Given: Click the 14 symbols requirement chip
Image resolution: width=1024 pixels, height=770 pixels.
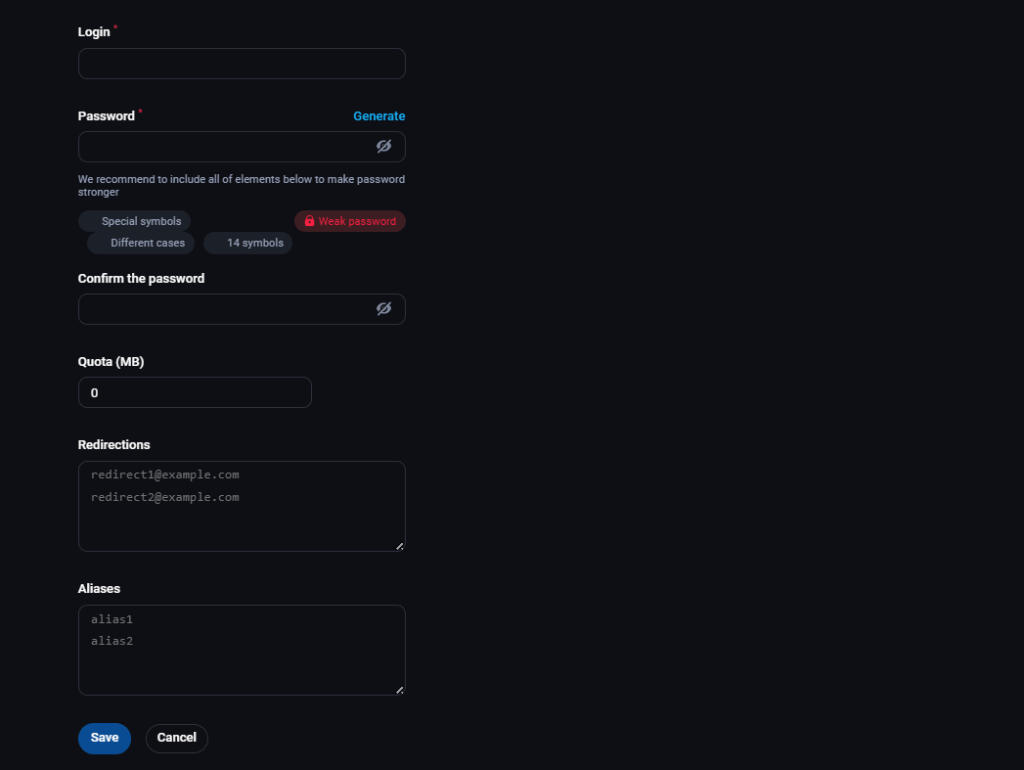Looking at the screenshot, I should pyautogui.click(x=248, y=243).
